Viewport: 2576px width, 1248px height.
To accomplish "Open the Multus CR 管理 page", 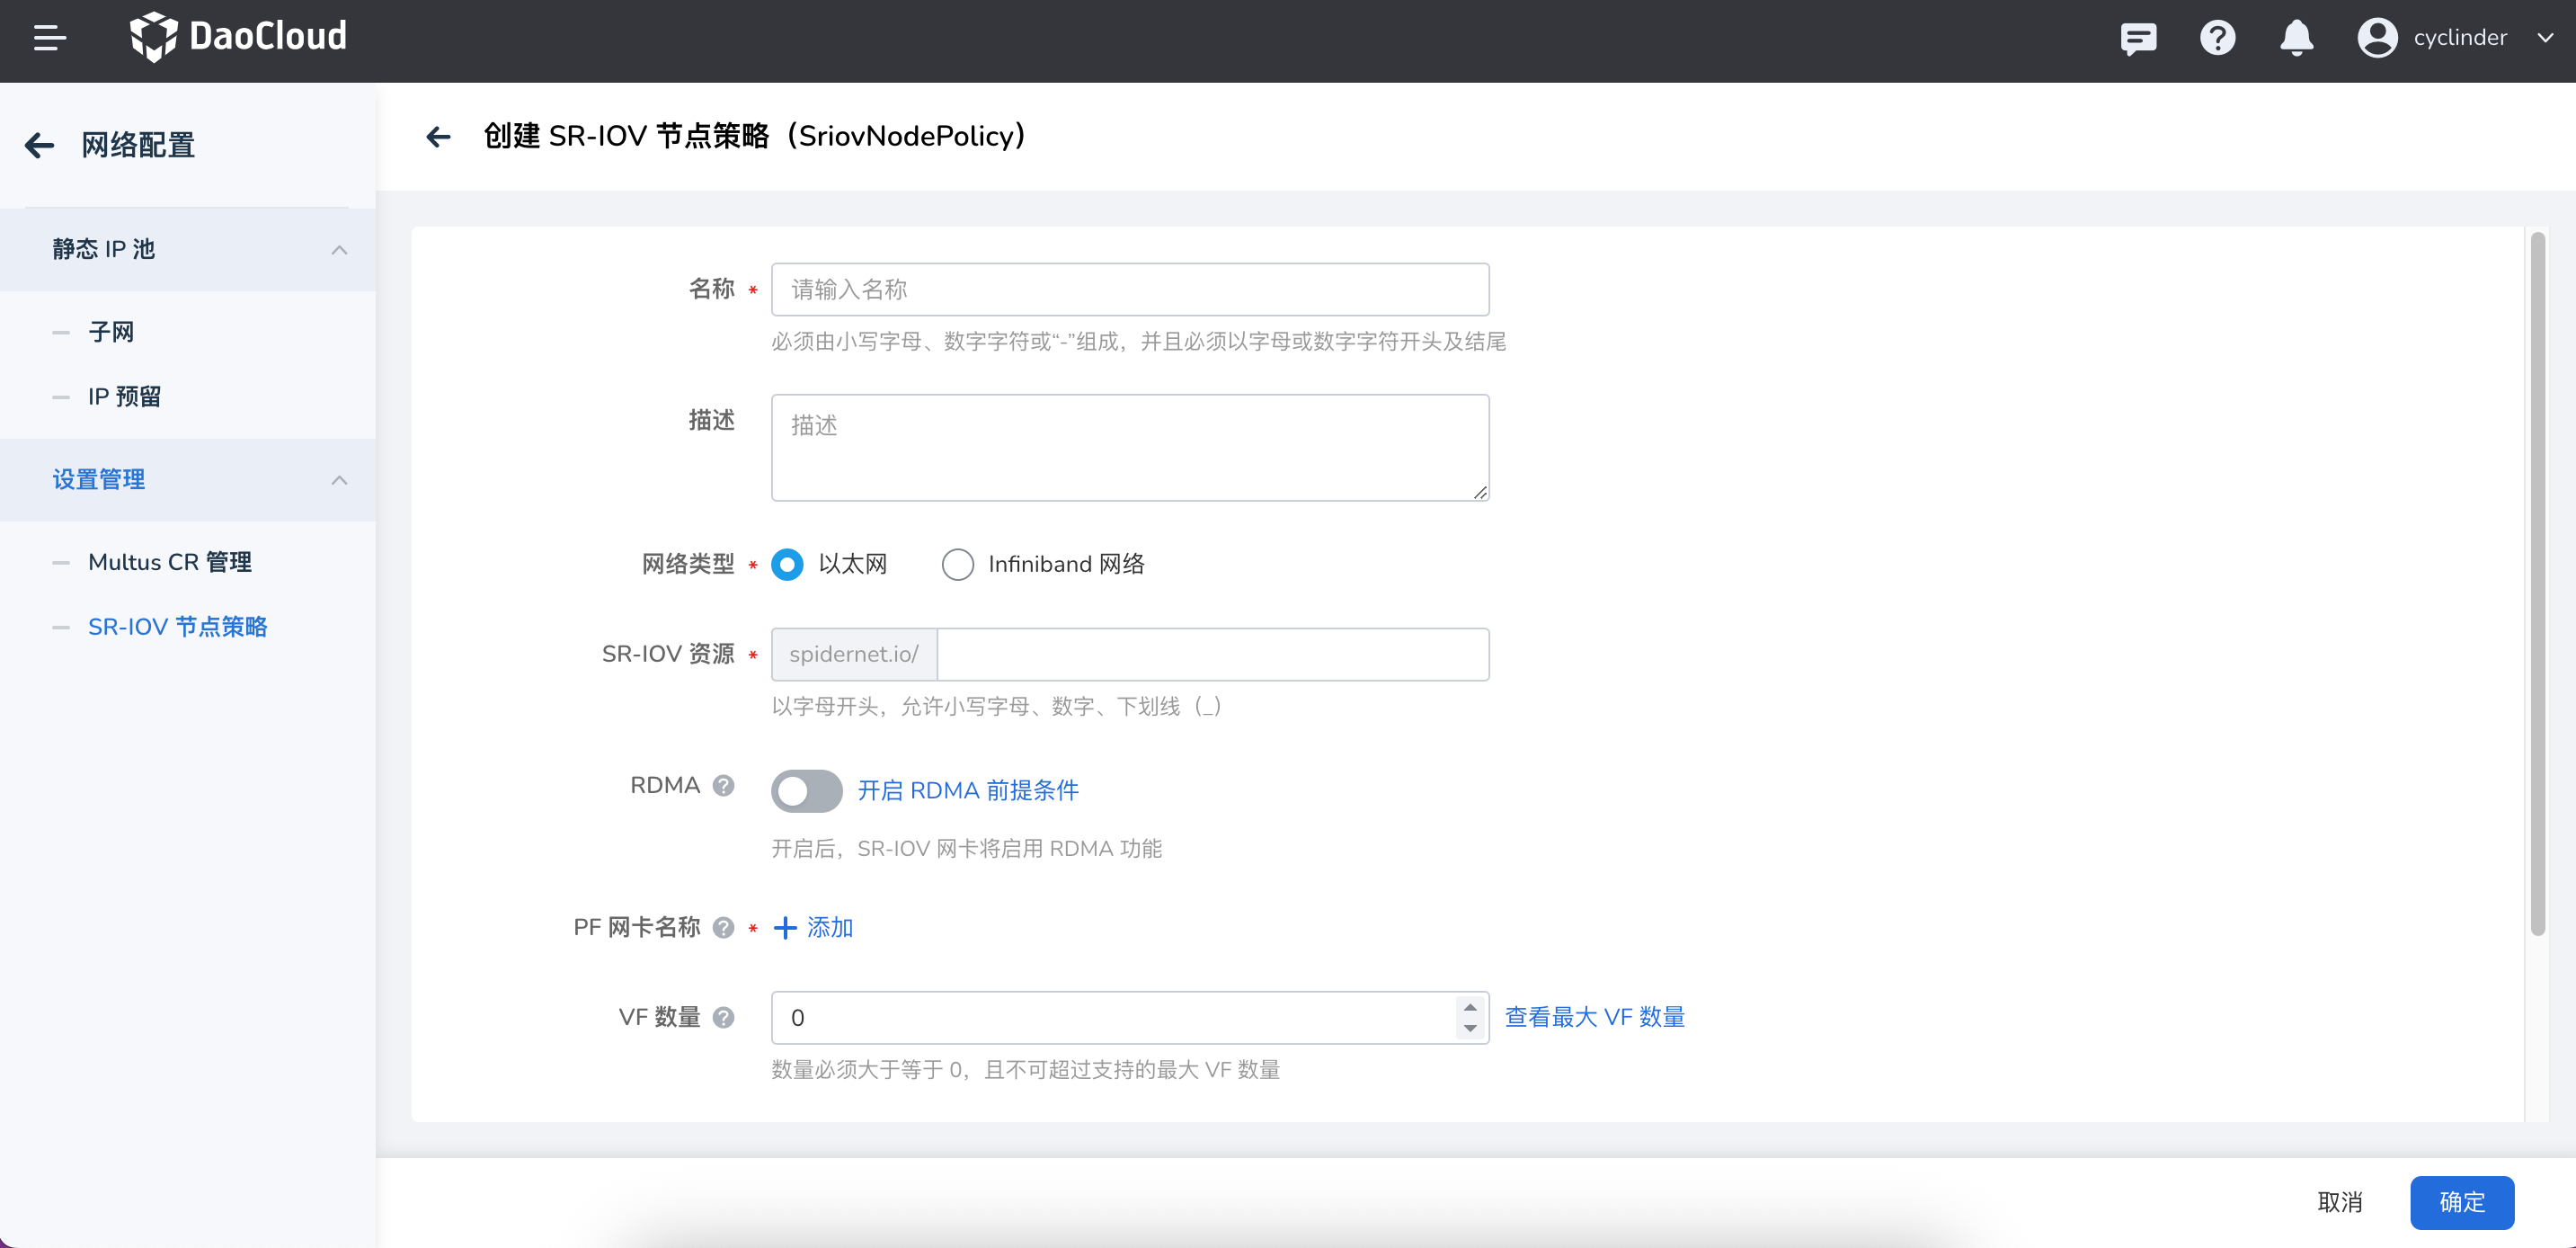I will [169, 562].
